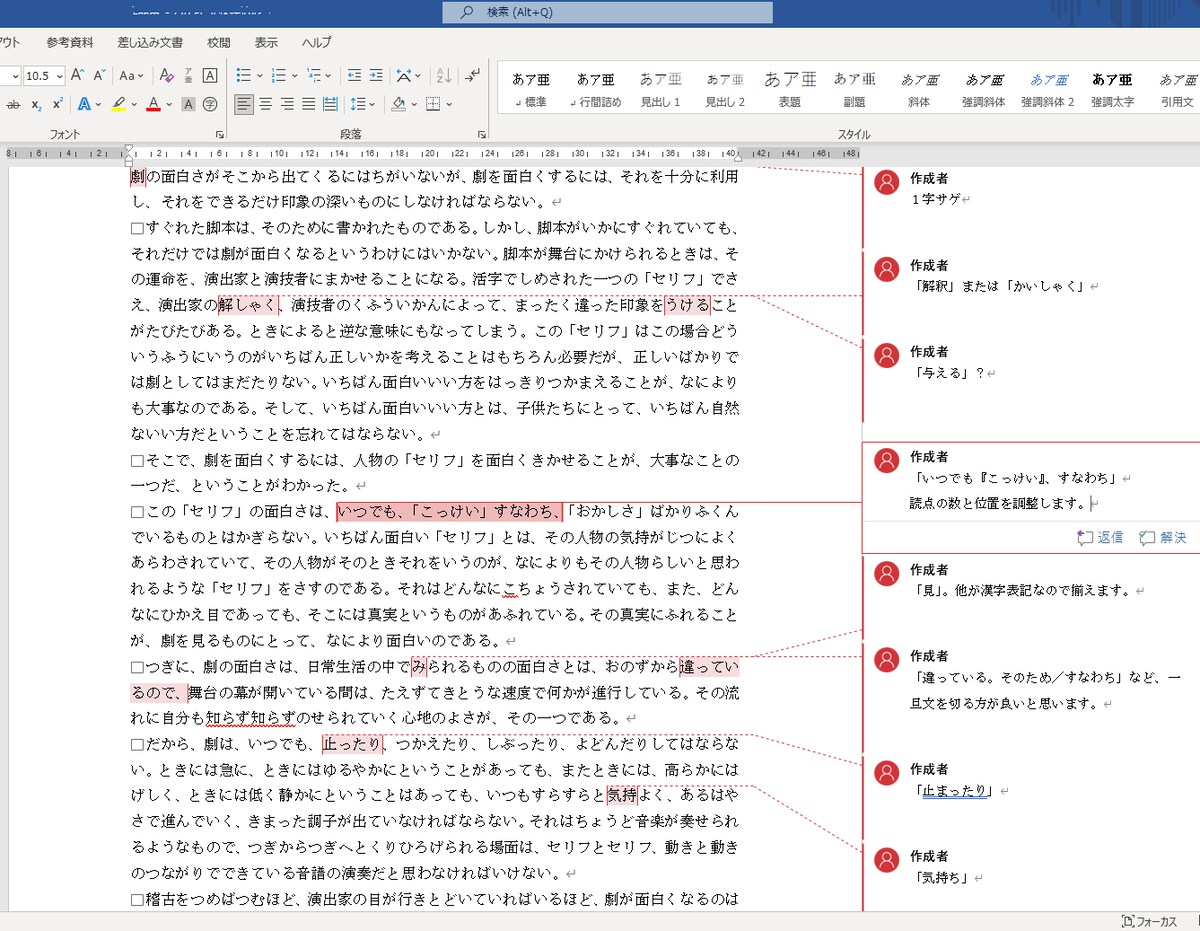Apply the 行間詰め style
This screenshot has width=1200, height=931.
click(x=595, y=90)
